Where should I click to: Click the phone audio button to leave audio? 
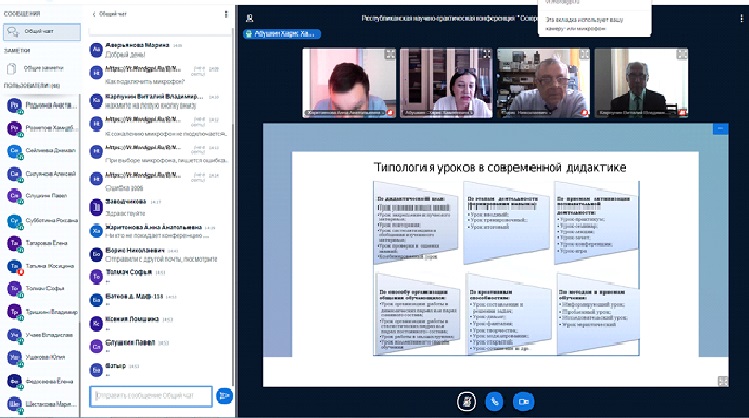[493, 399]
